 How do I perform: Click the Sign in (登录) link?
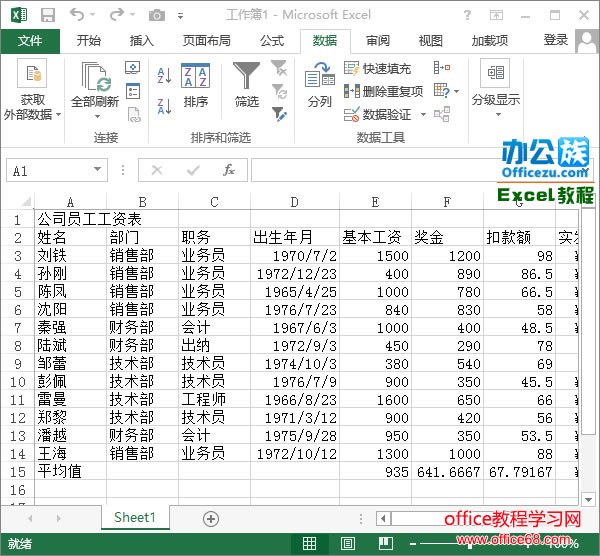(x=556, y=40)
